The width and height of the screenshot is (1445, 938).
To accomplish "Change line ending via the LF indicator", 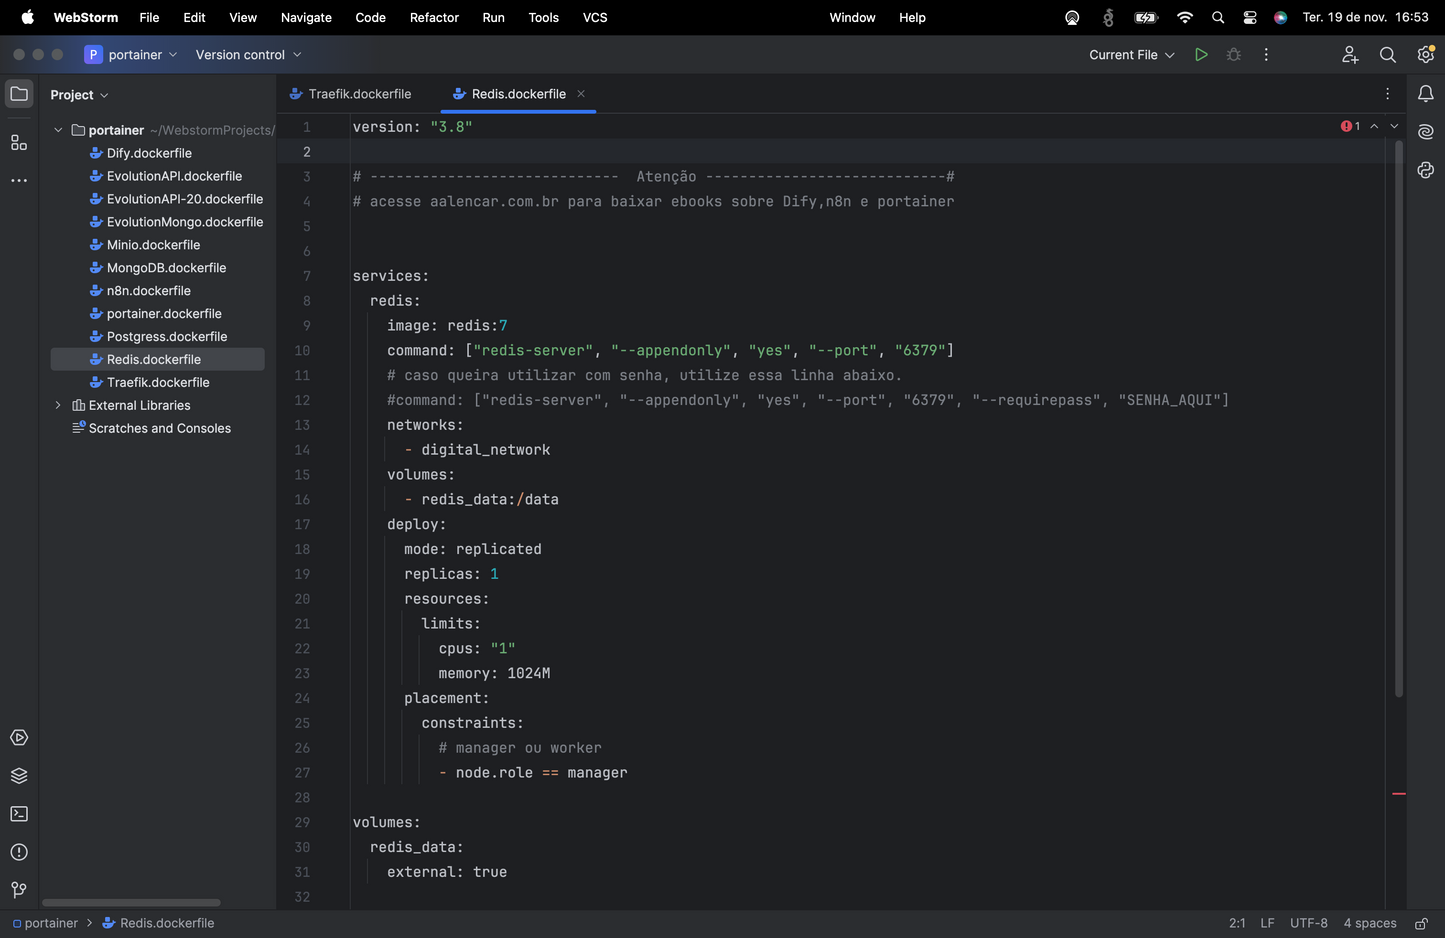I will click(x=1266, y=922).
